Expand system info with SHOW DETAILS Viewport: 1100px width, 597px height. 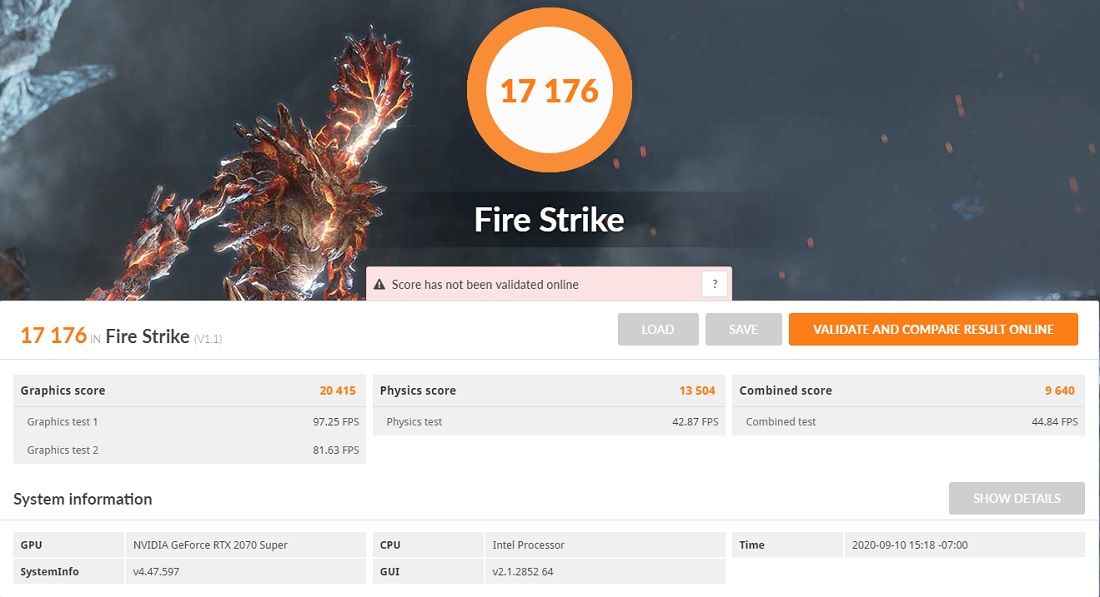click(1016, 498)
